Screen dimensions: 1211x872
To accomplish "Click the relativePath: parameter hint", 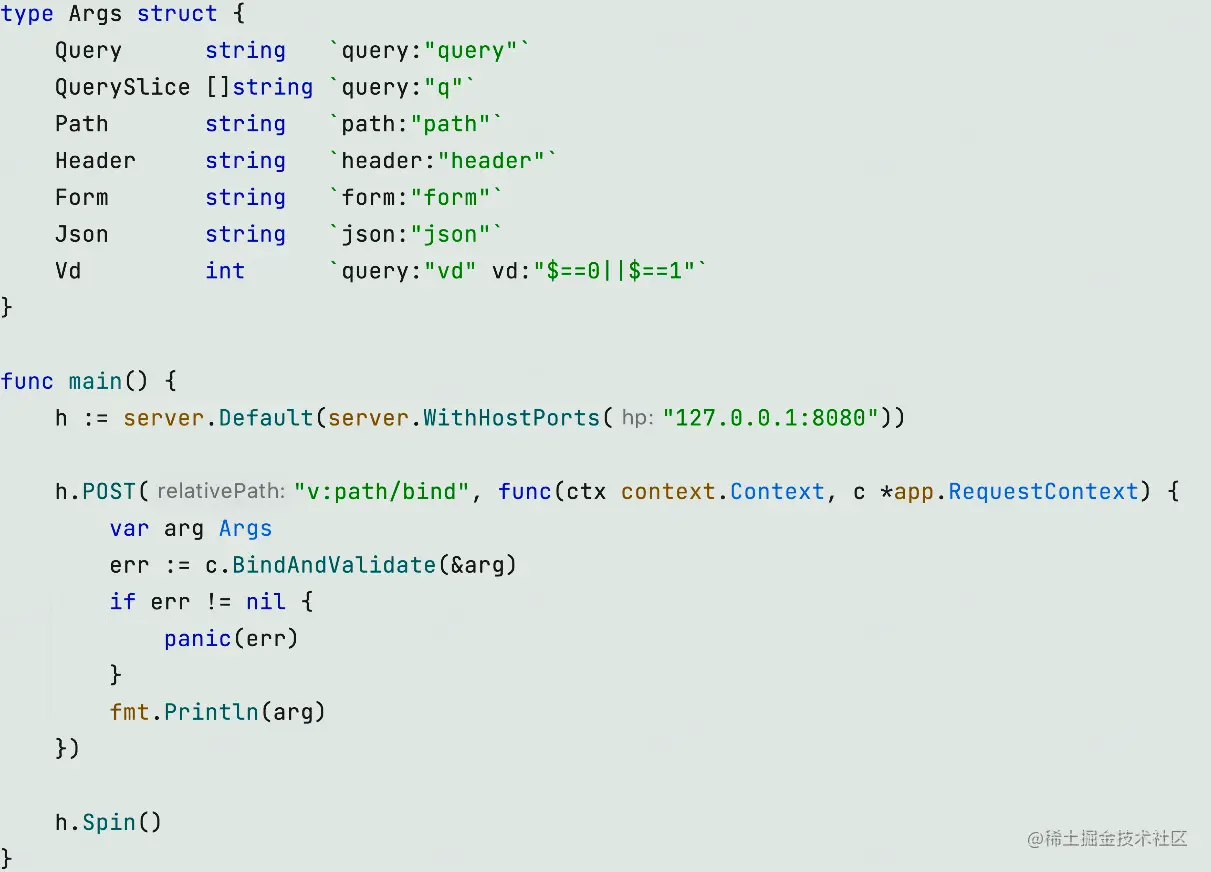I will [221, 492].
